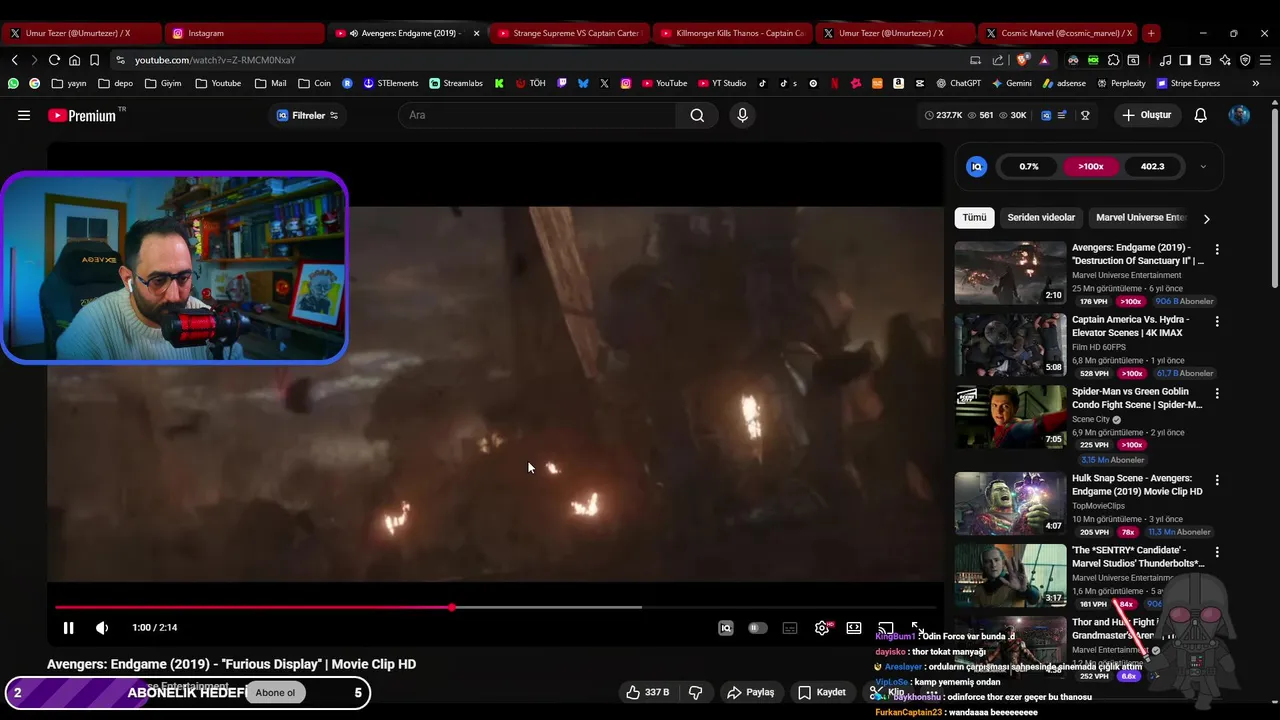
Task: Reload the current page
Action: click(x=54, y=60)
